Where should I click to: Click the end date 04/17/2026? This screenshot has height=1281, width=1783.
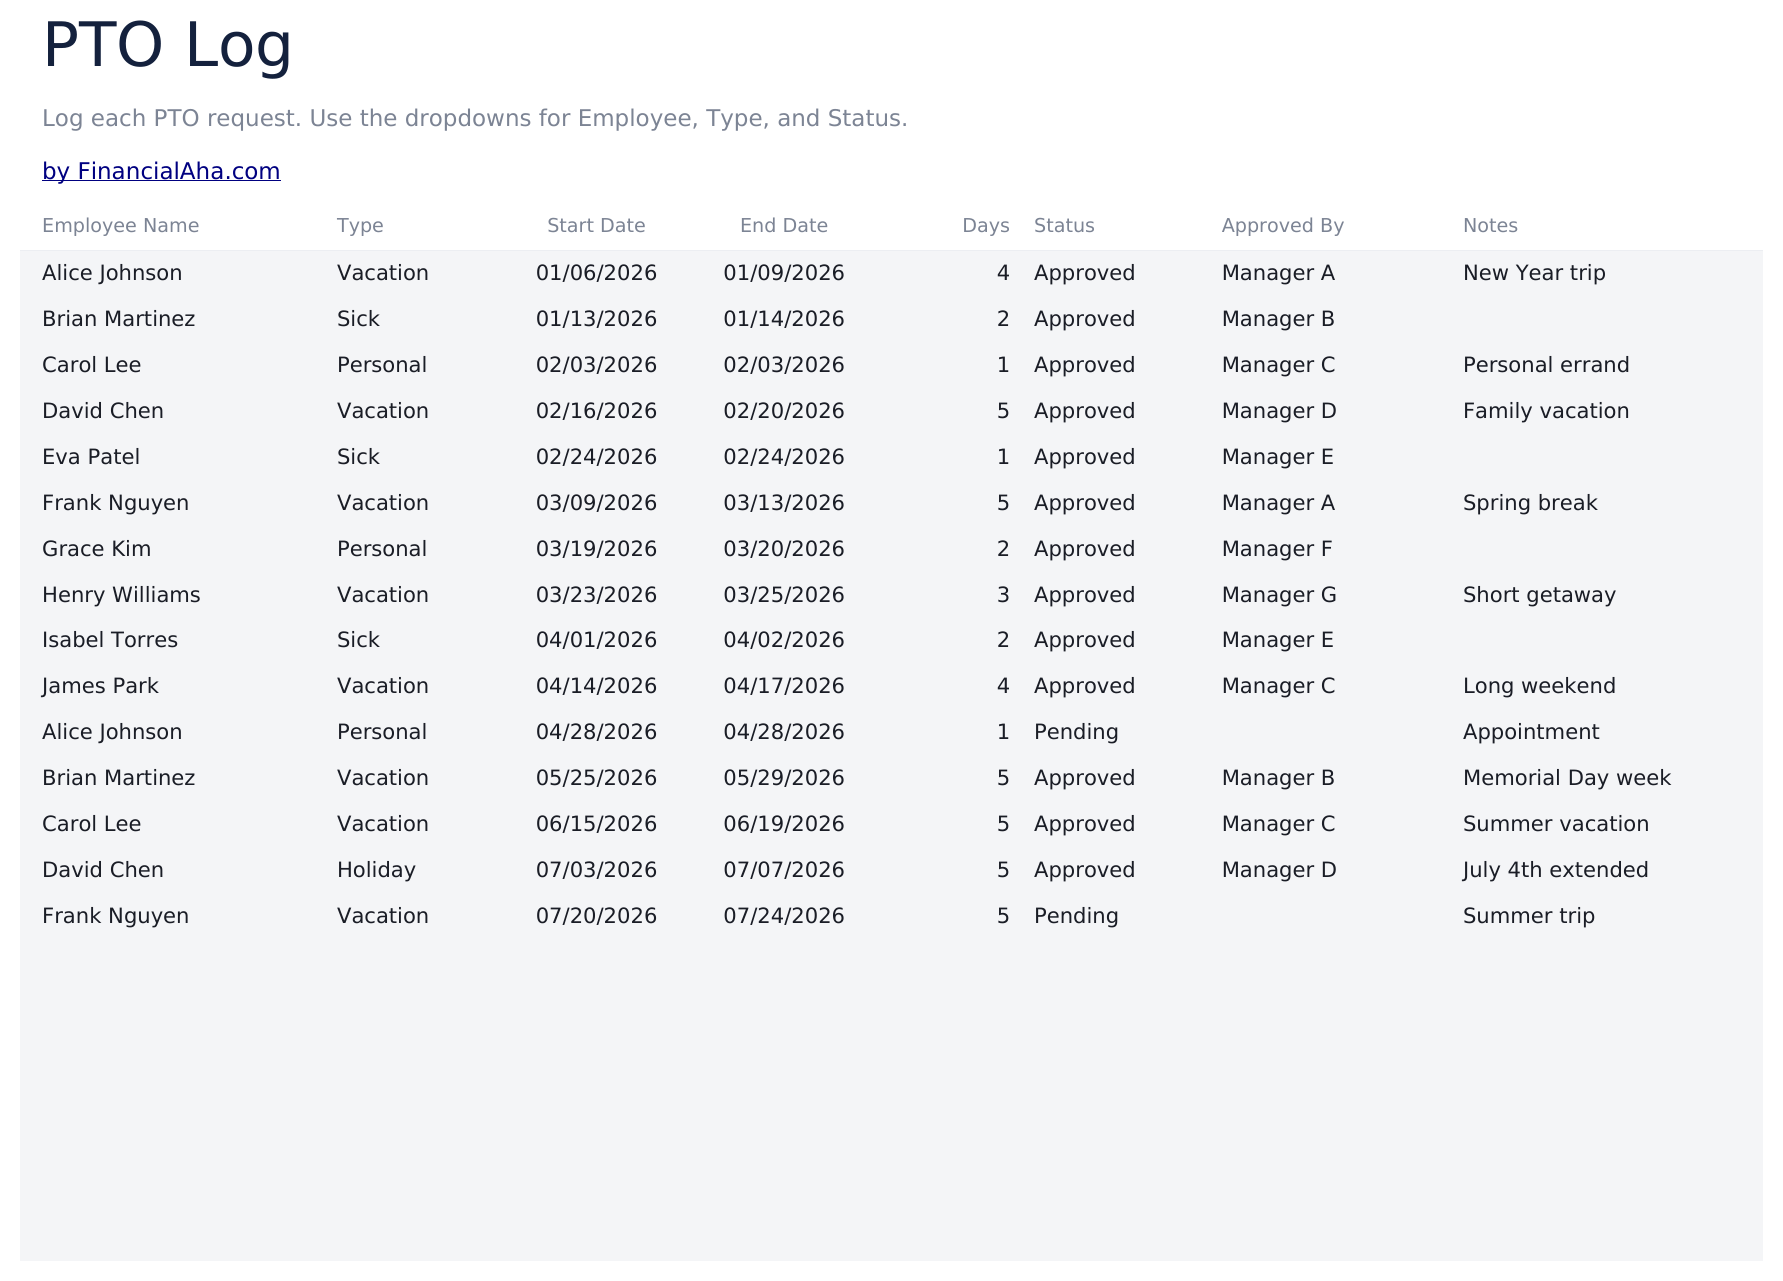[784, 686]
